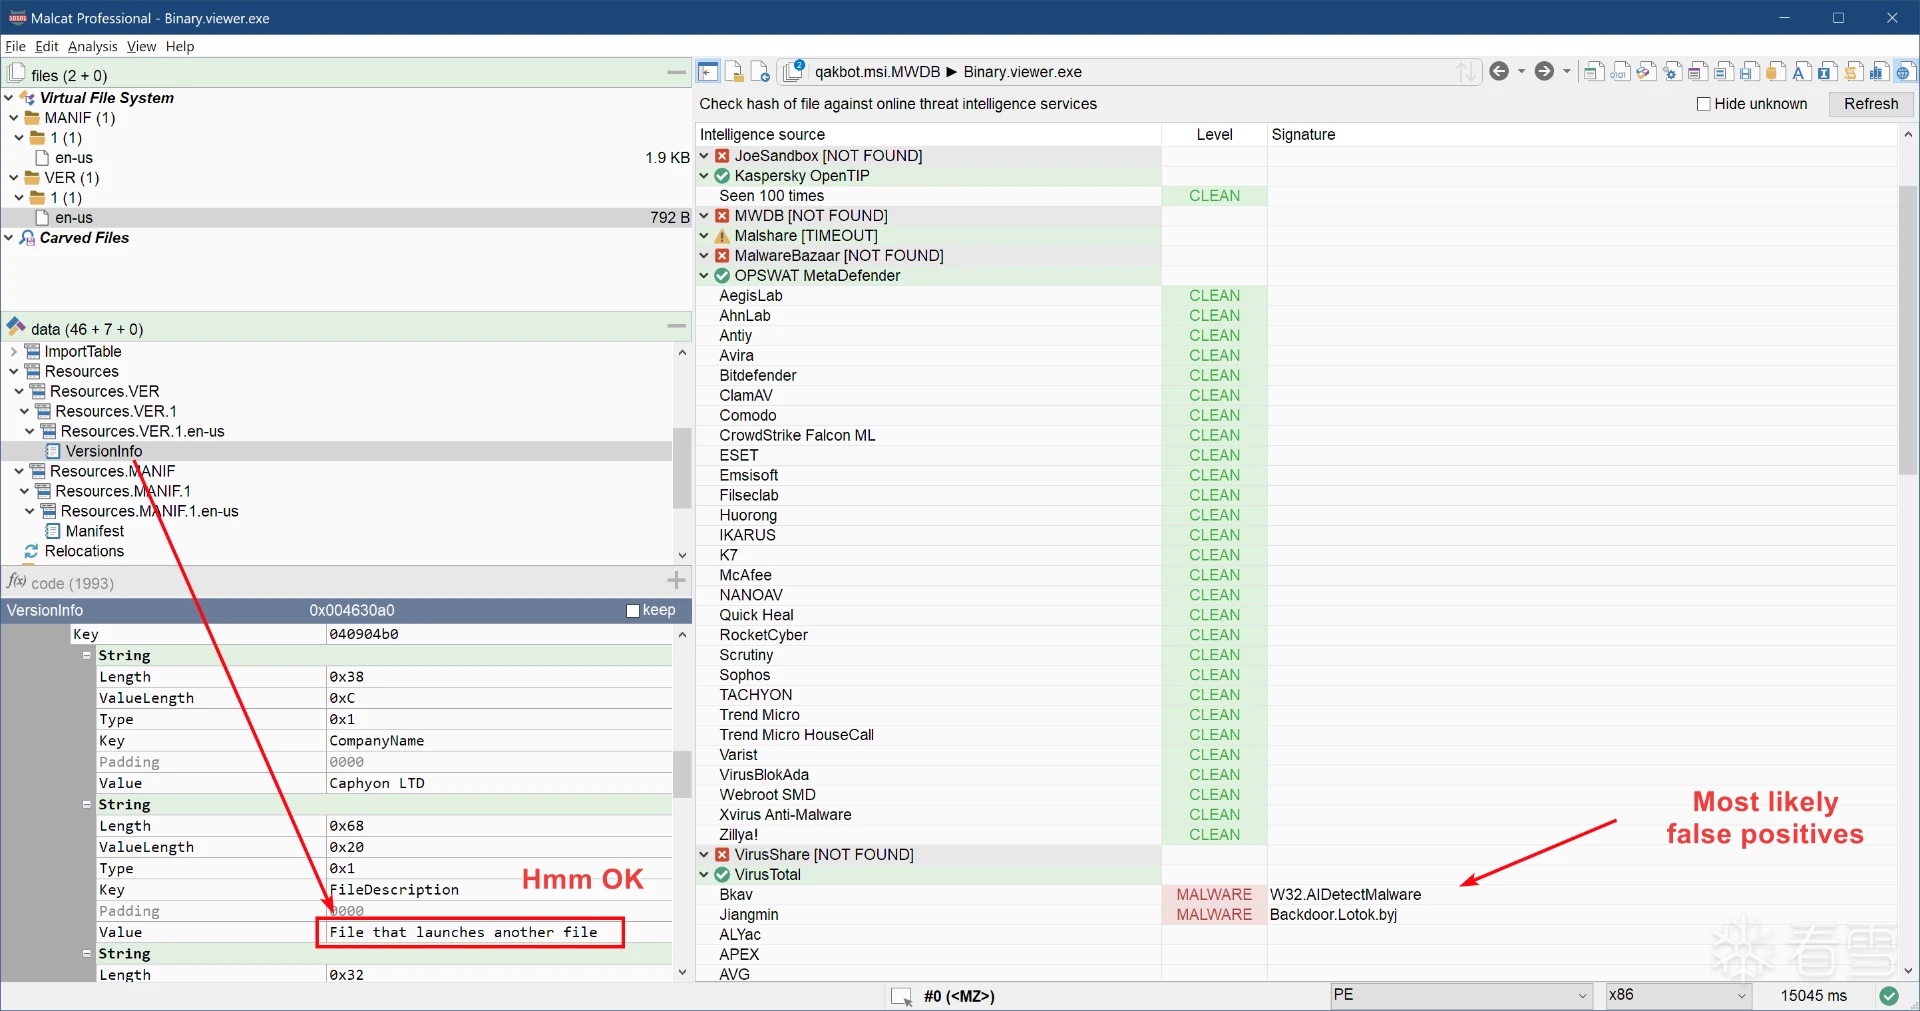Click Binary.viewer.exe in breadcrumb

point(1023,72)
